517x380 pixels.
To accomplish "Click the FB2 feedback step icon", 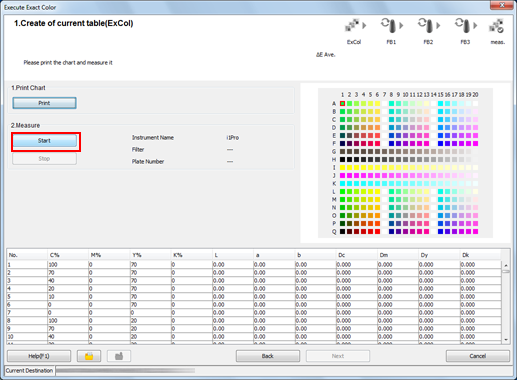I will pyautogui.click(x=426, y=25).
